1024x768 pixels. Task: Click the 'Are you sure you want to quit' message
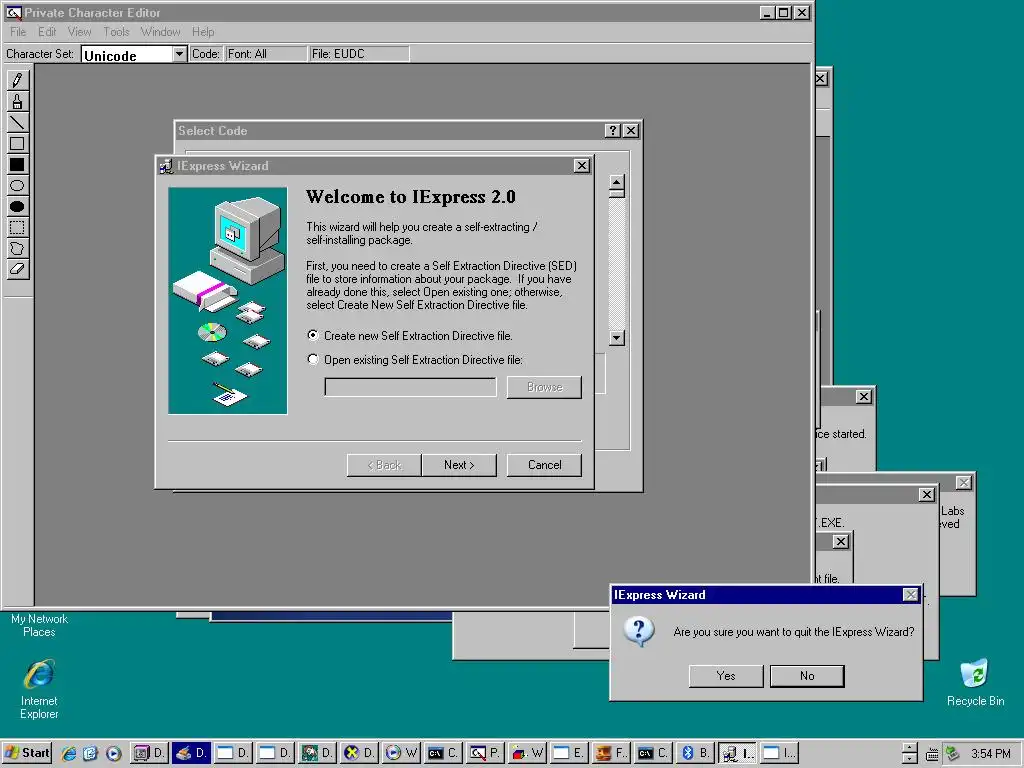793,632
